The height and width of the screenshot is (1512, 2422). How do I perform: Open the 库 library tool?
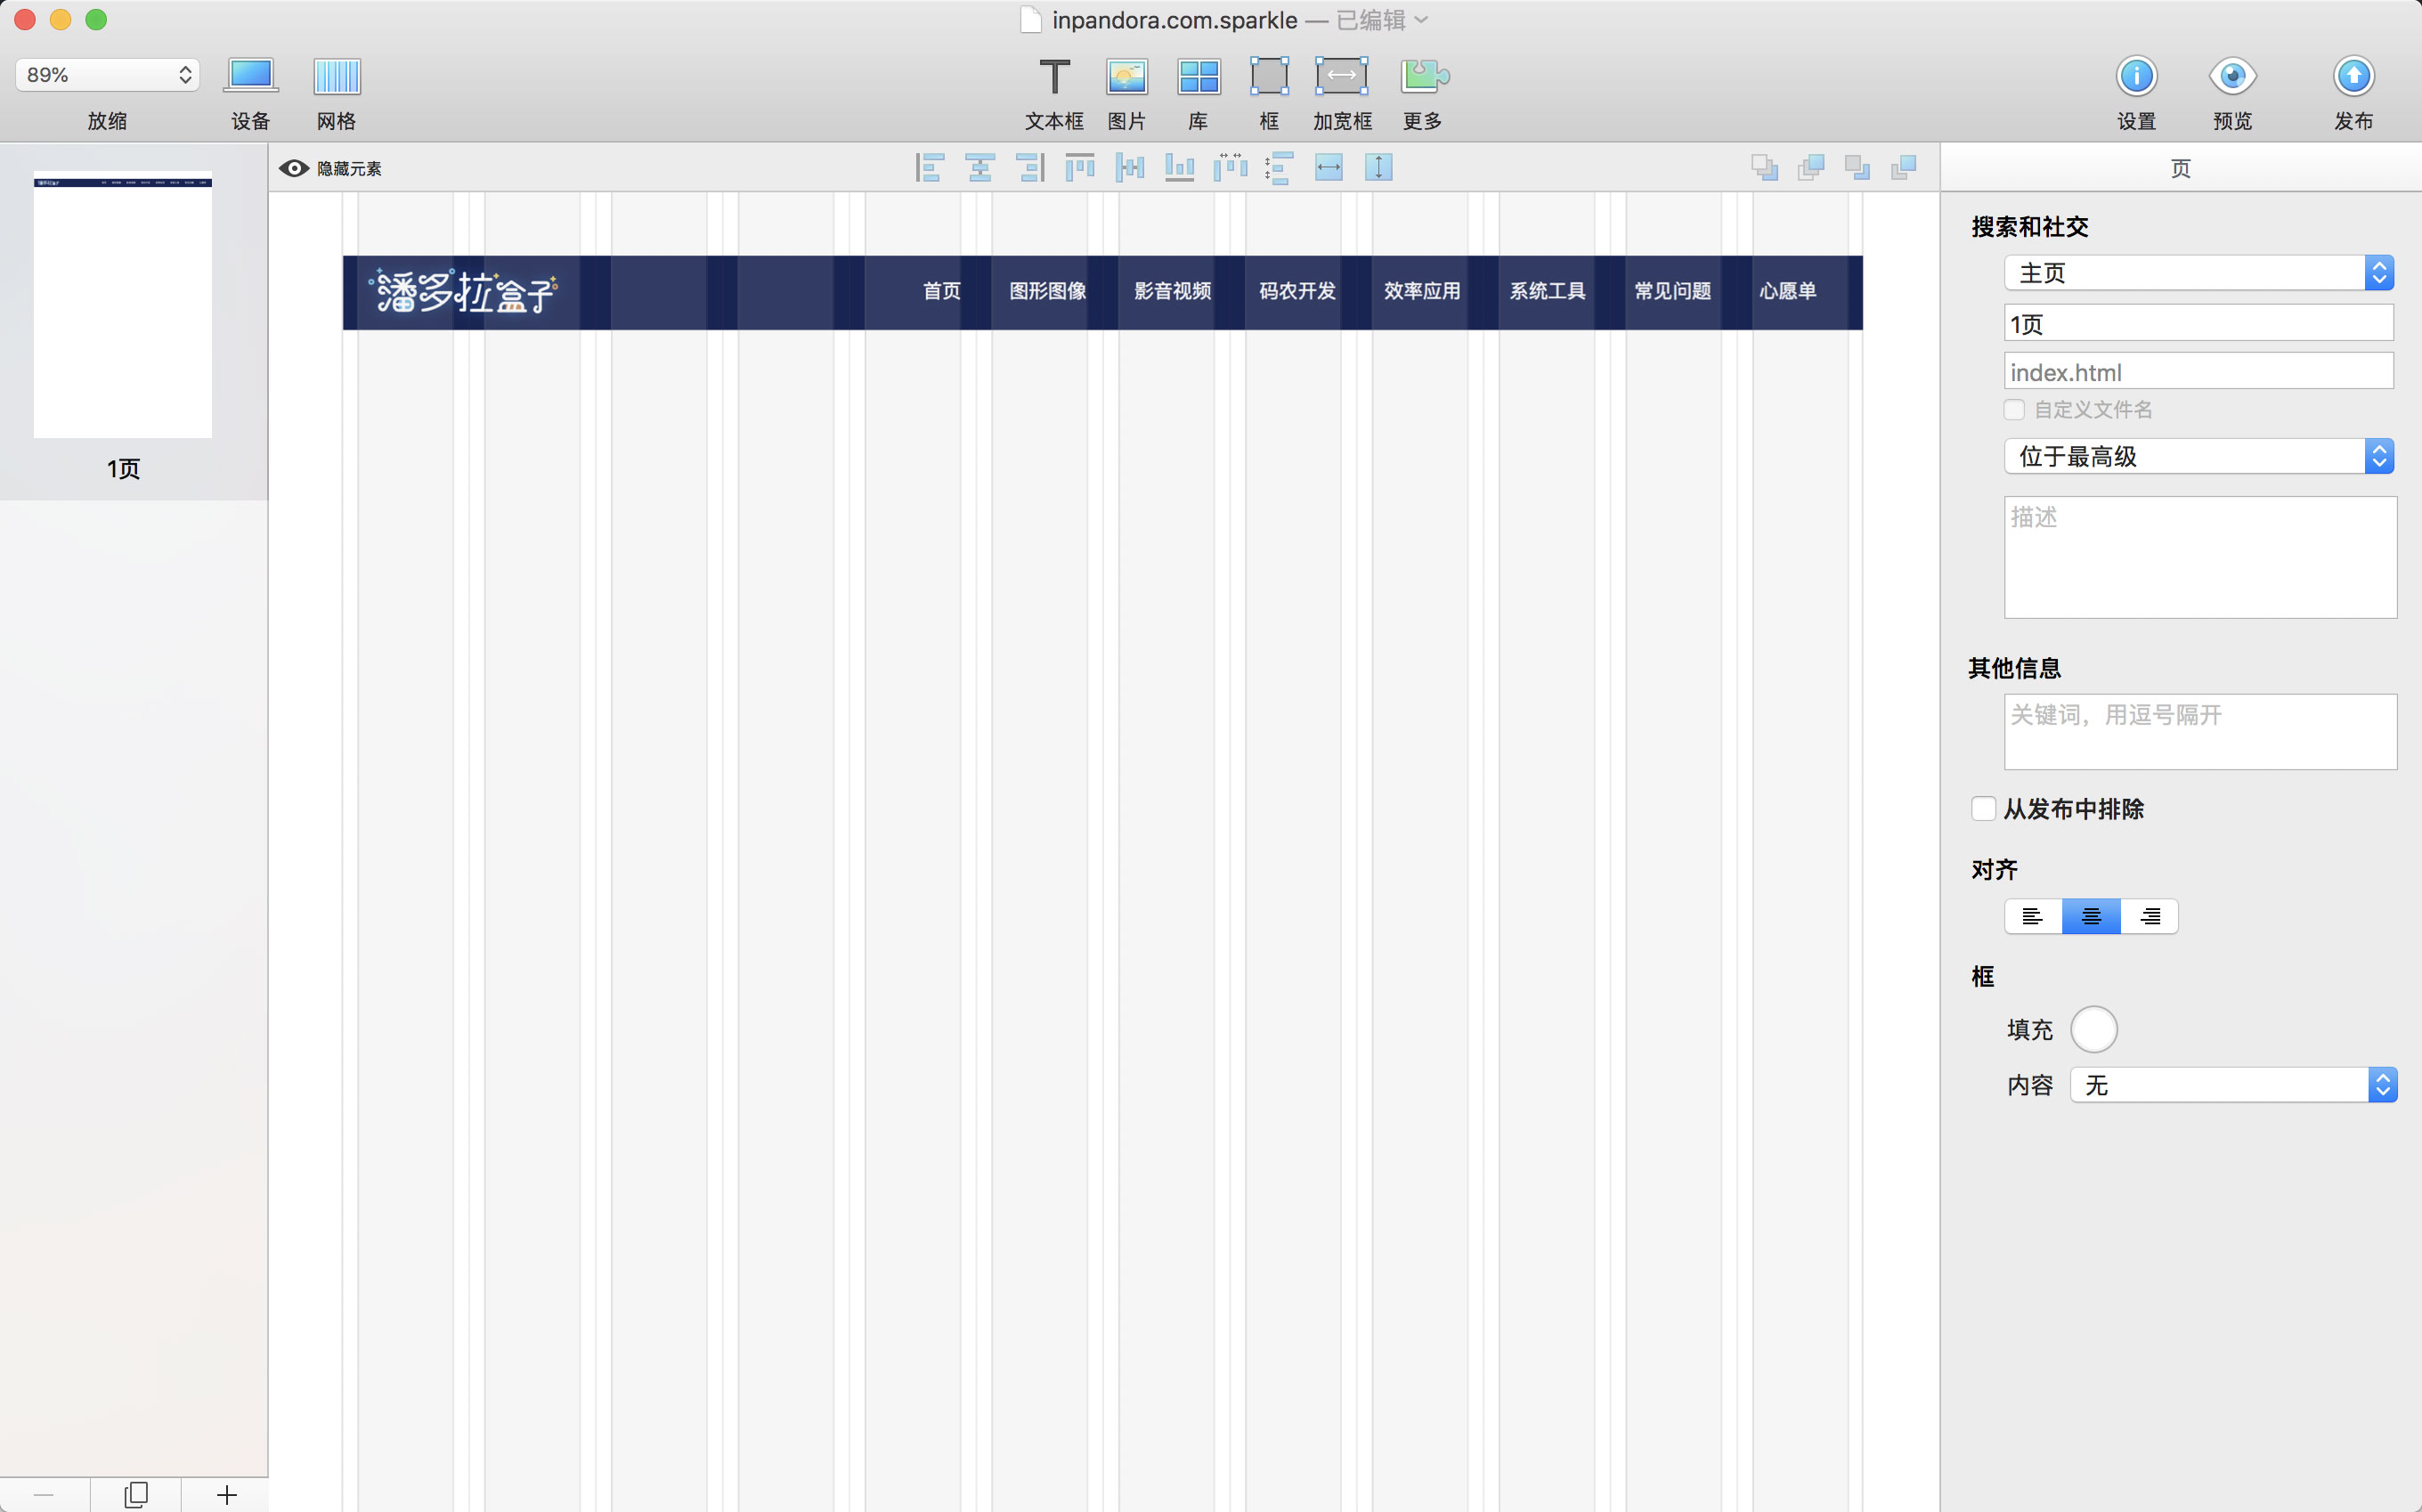tap(1198, 77)
